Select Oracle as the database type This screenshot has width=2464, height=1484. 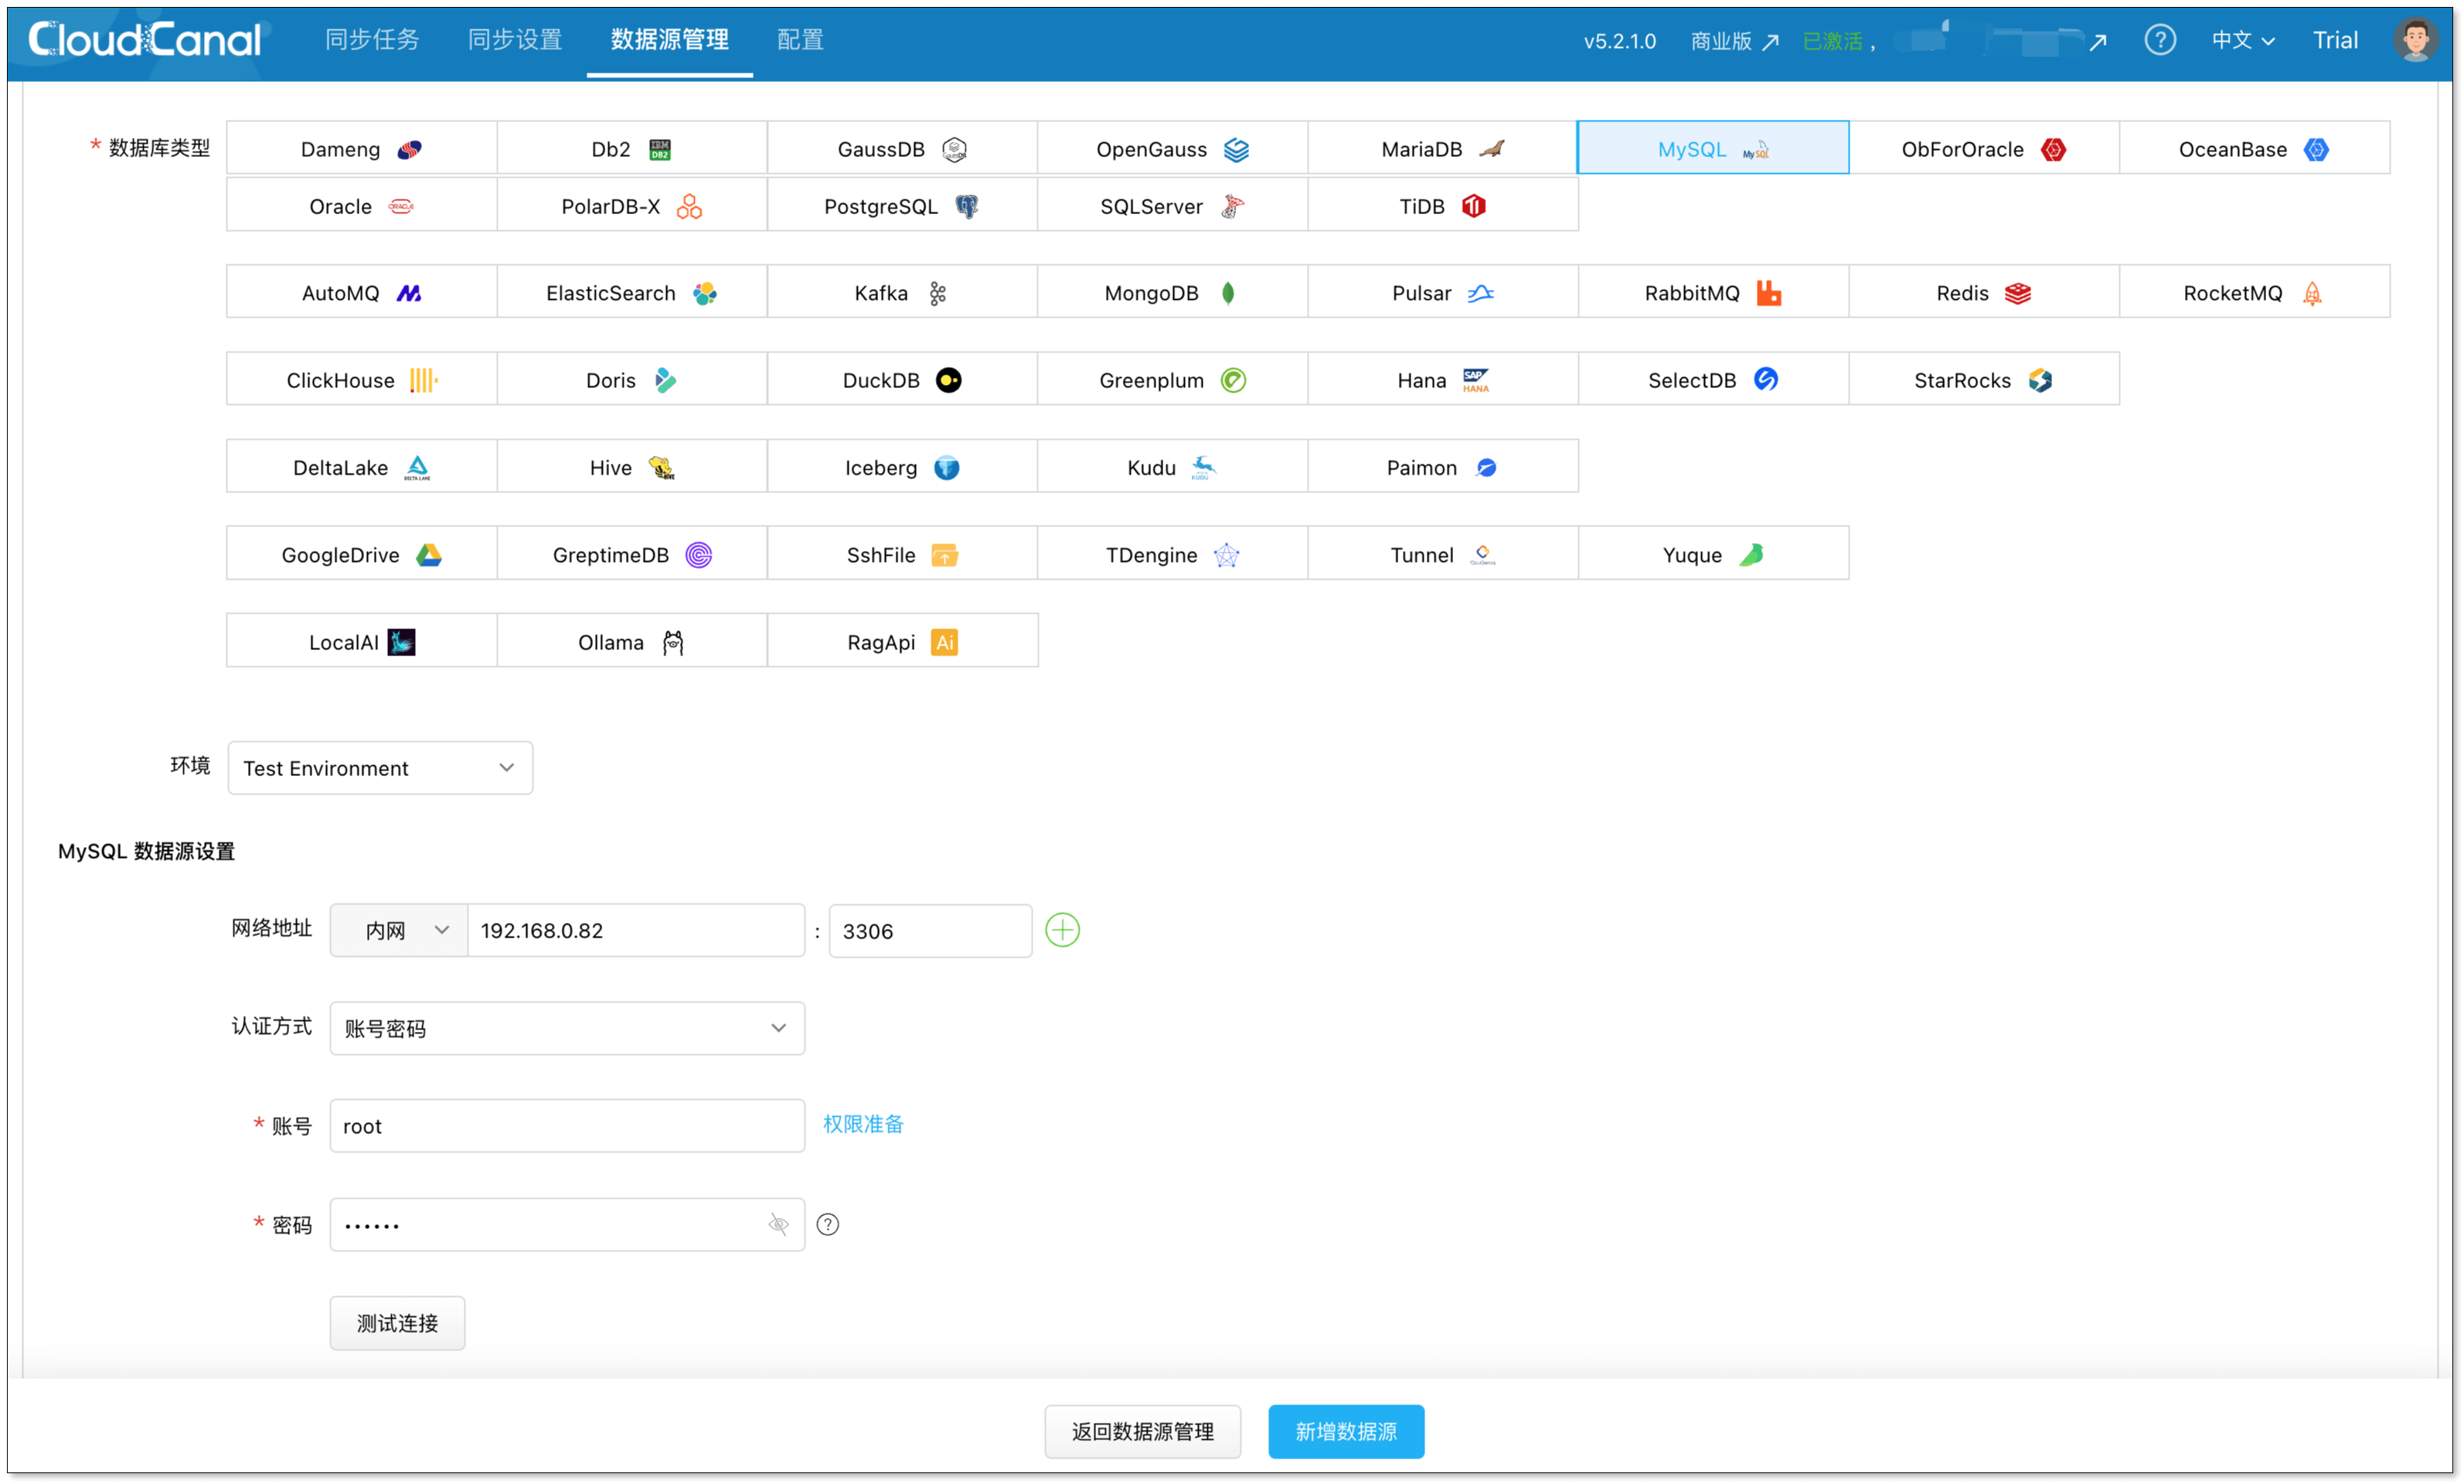point(361,206)
